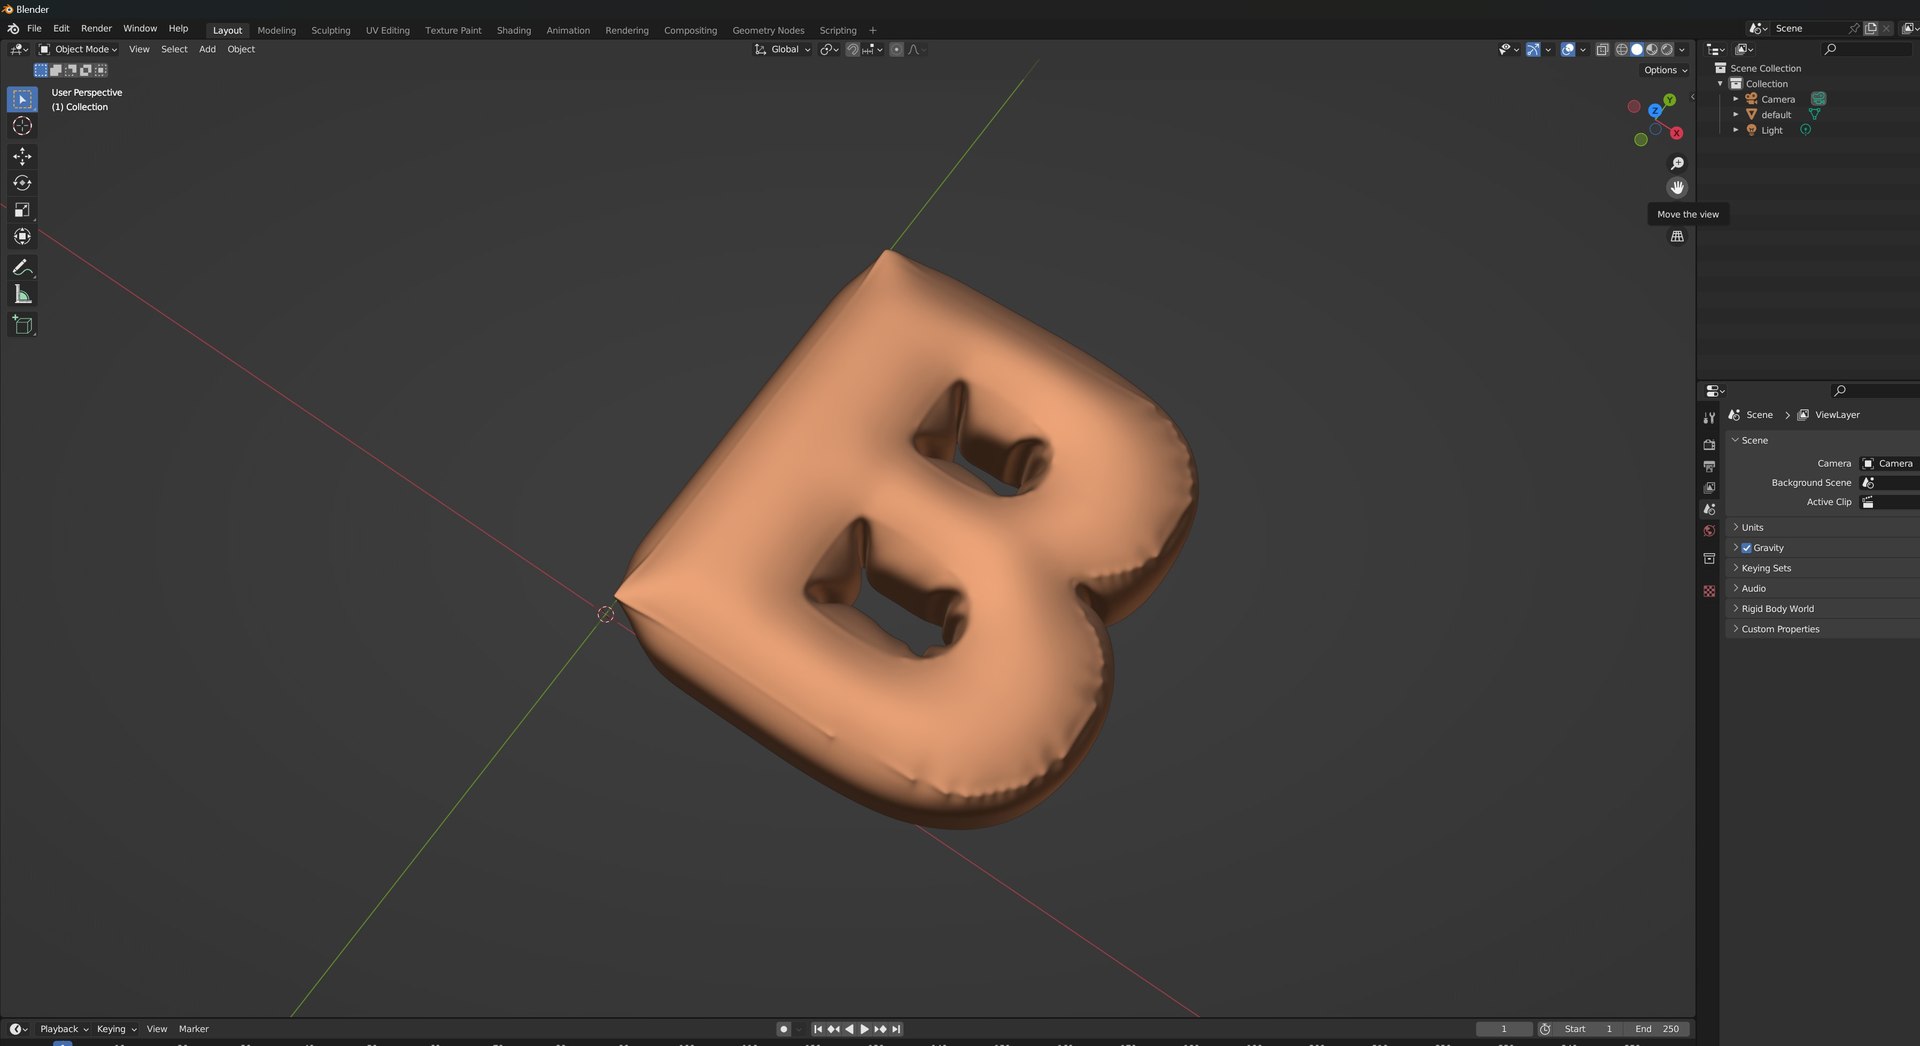Screen dimensions: 1920x1046
Task: Switch perspective/orthographic grid icon
Action: click(1677, 237)
